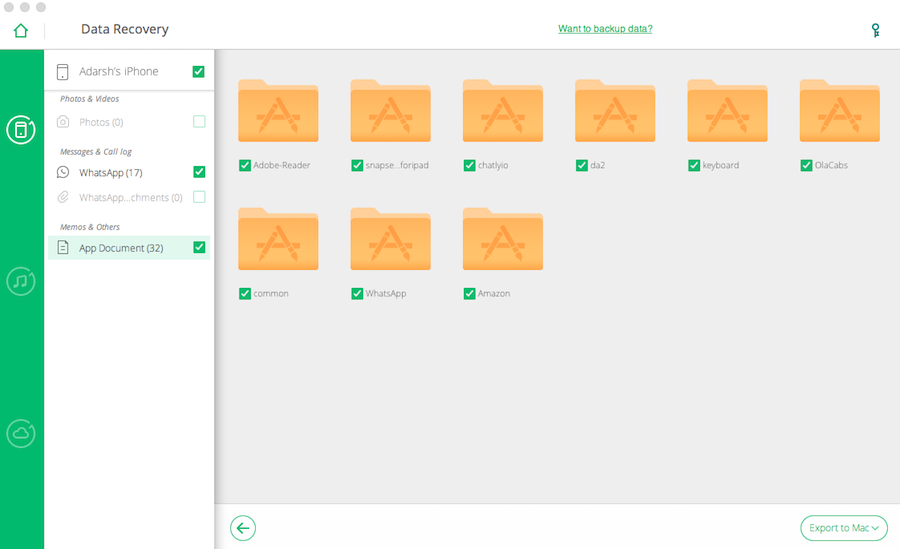
Task: Select App Document (32) in sidebar
Action: click(120, 248)
